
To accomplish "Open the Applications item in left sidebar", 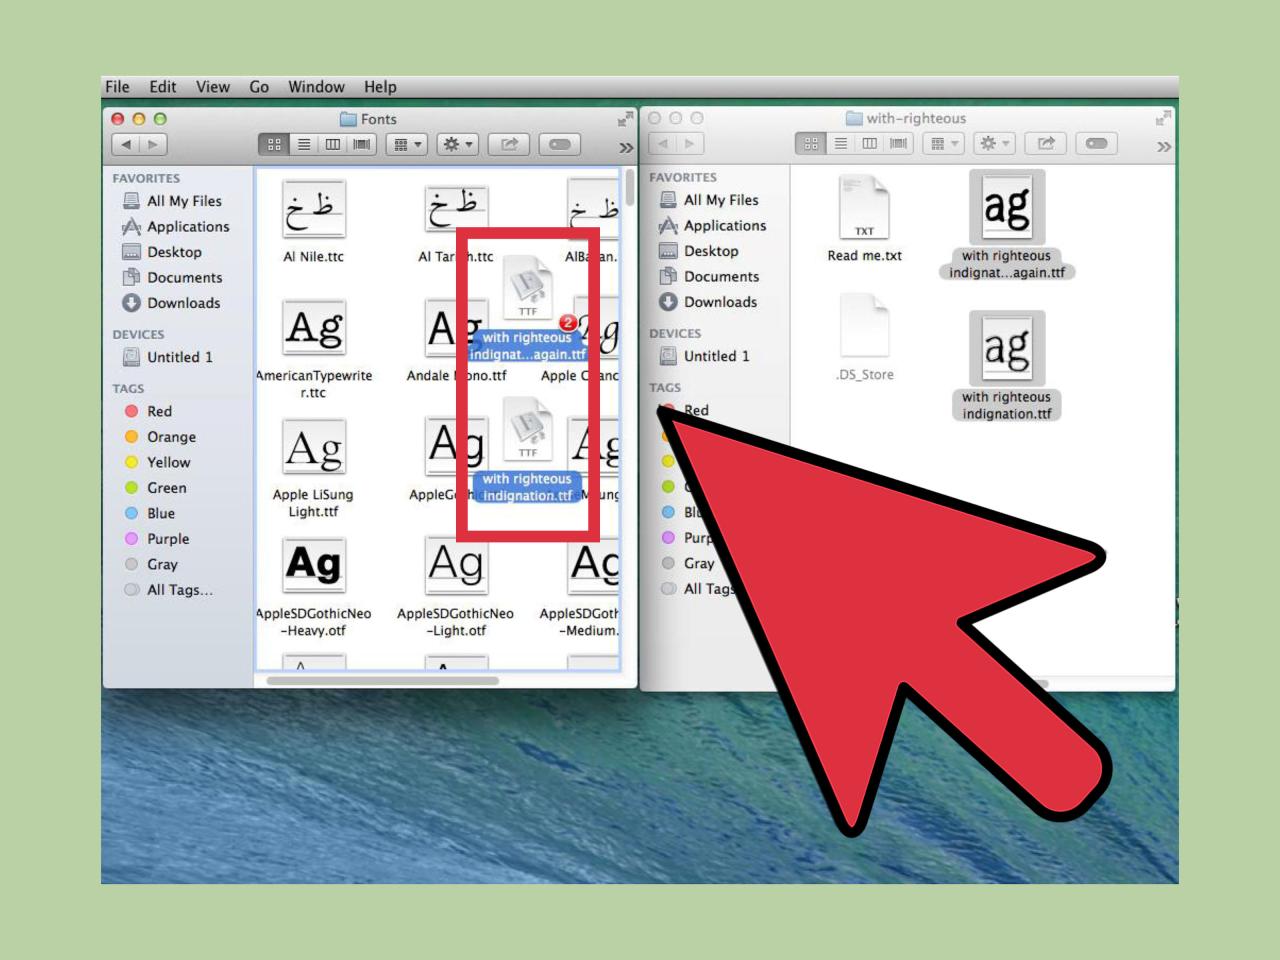I will pyautogui.click(x=189, y=226).
